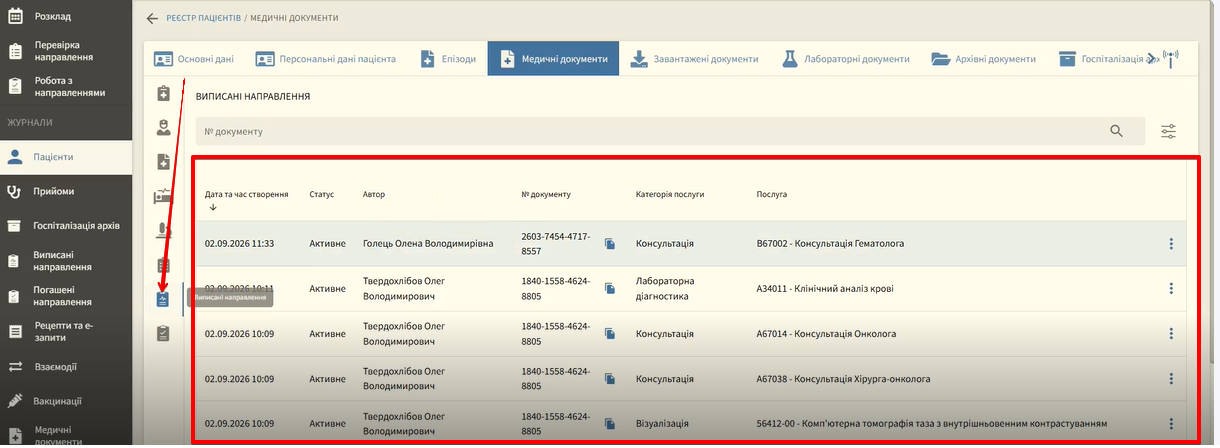Open Розклад in the left sidebar

pyautogui.click(x=66, y=16)
